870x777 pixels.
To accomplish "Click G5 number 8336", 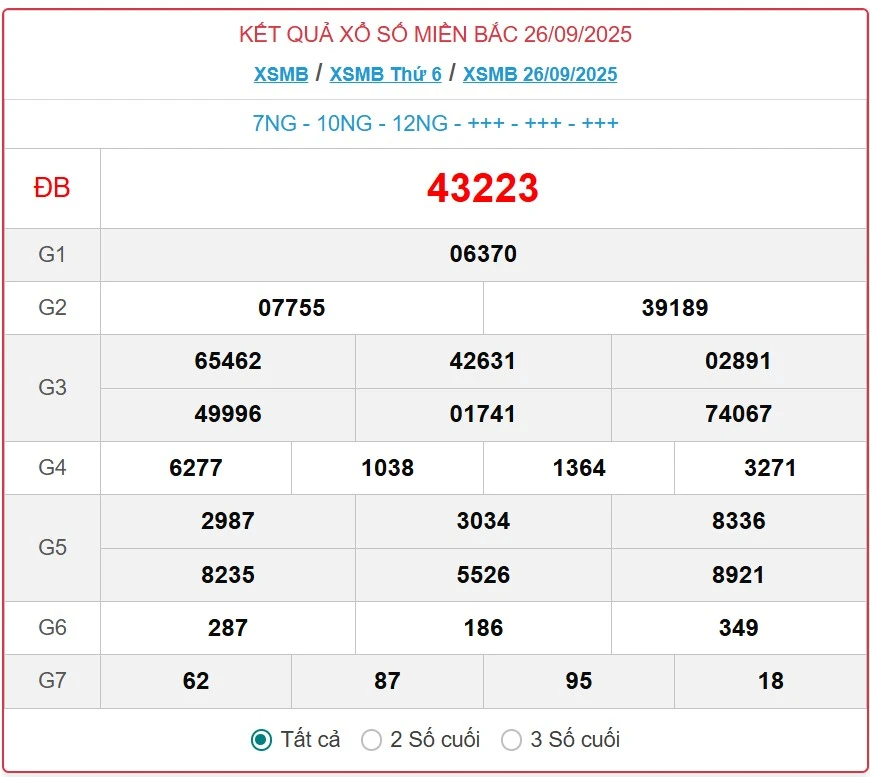I will (x=738, y=521).
